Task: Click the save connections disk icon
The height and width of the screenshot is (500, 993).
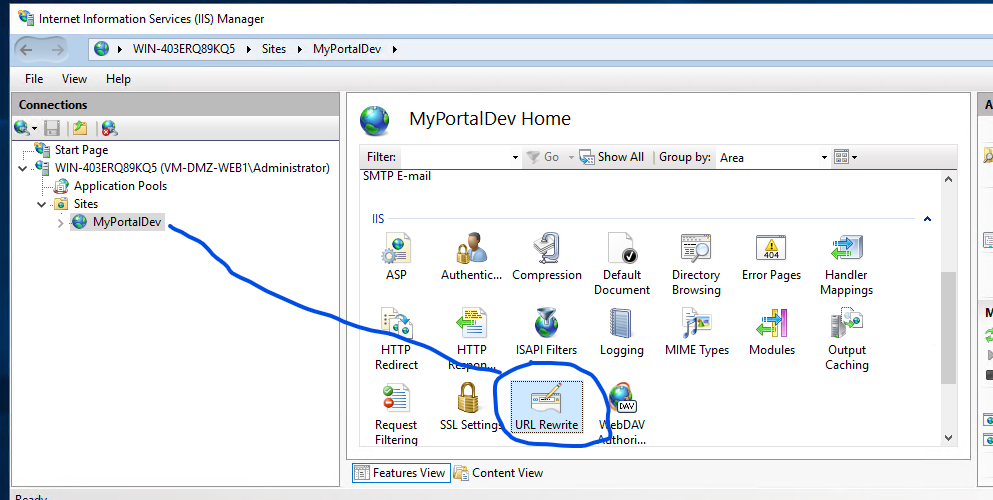Action: coord(52,128)
